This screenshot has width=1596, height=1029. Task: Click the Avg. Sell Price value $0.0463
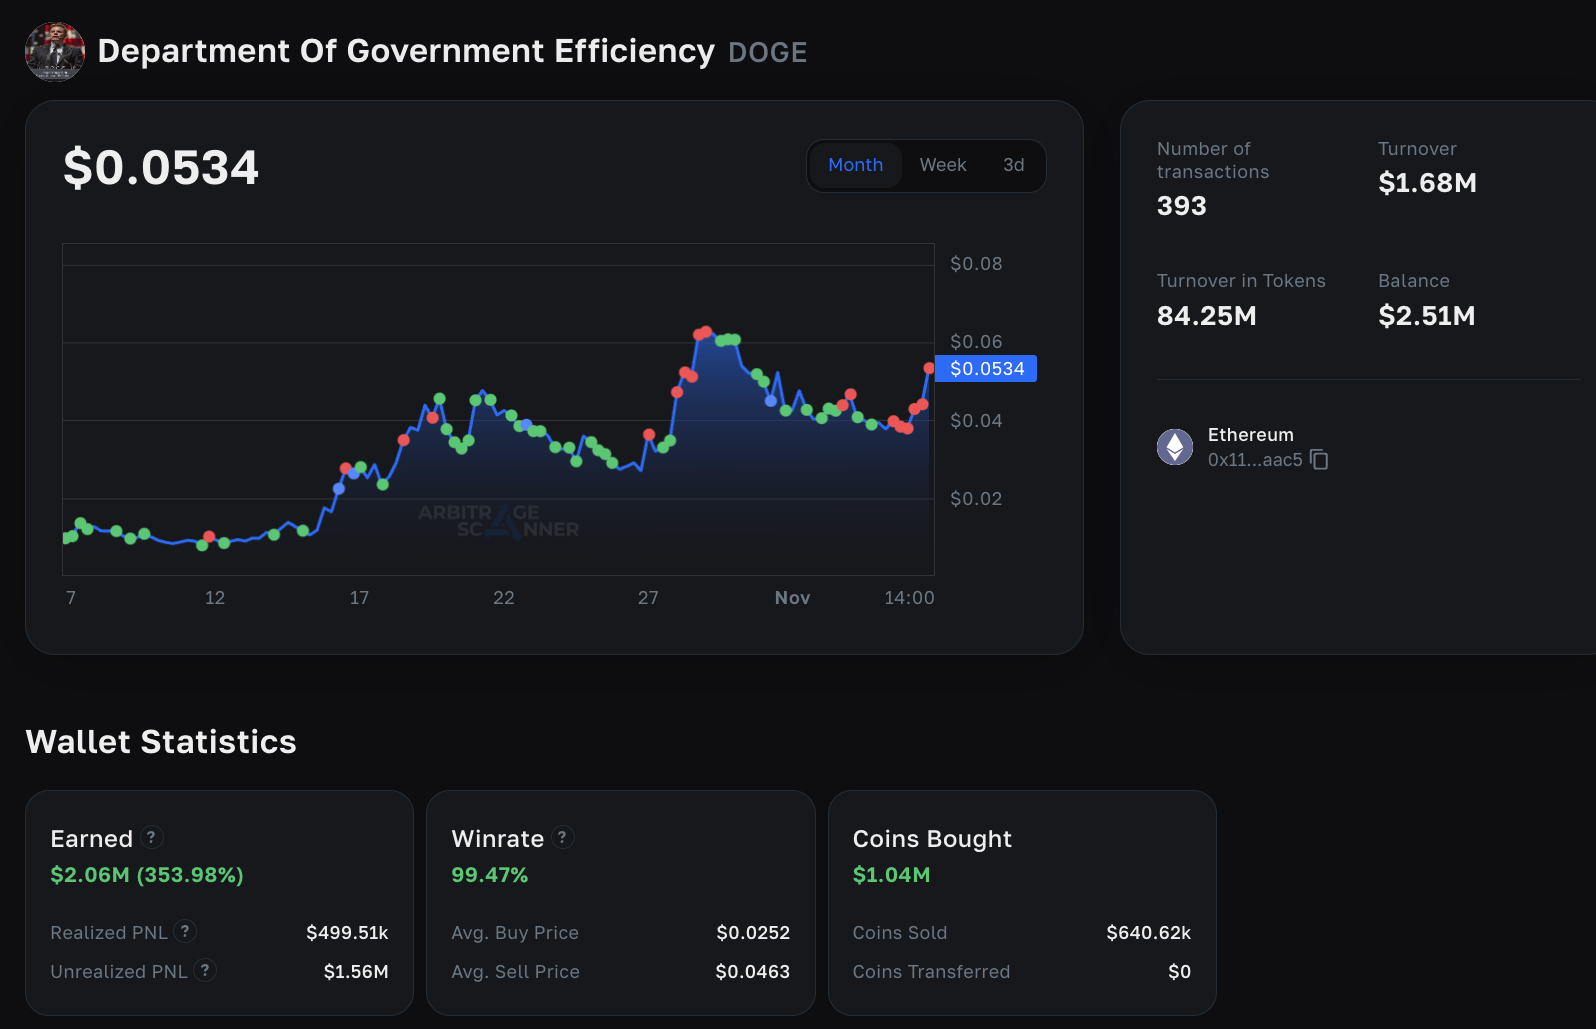[753, 972]
